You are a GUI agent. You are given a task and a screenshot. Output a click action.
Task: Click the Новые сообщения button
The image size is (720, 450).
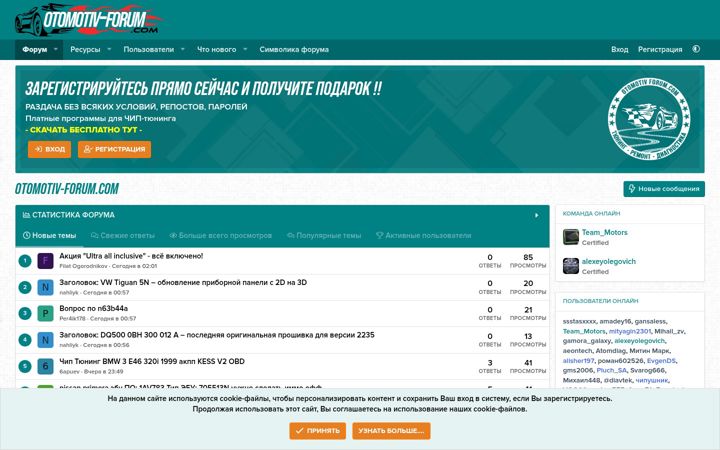click(x=664, y=189)
